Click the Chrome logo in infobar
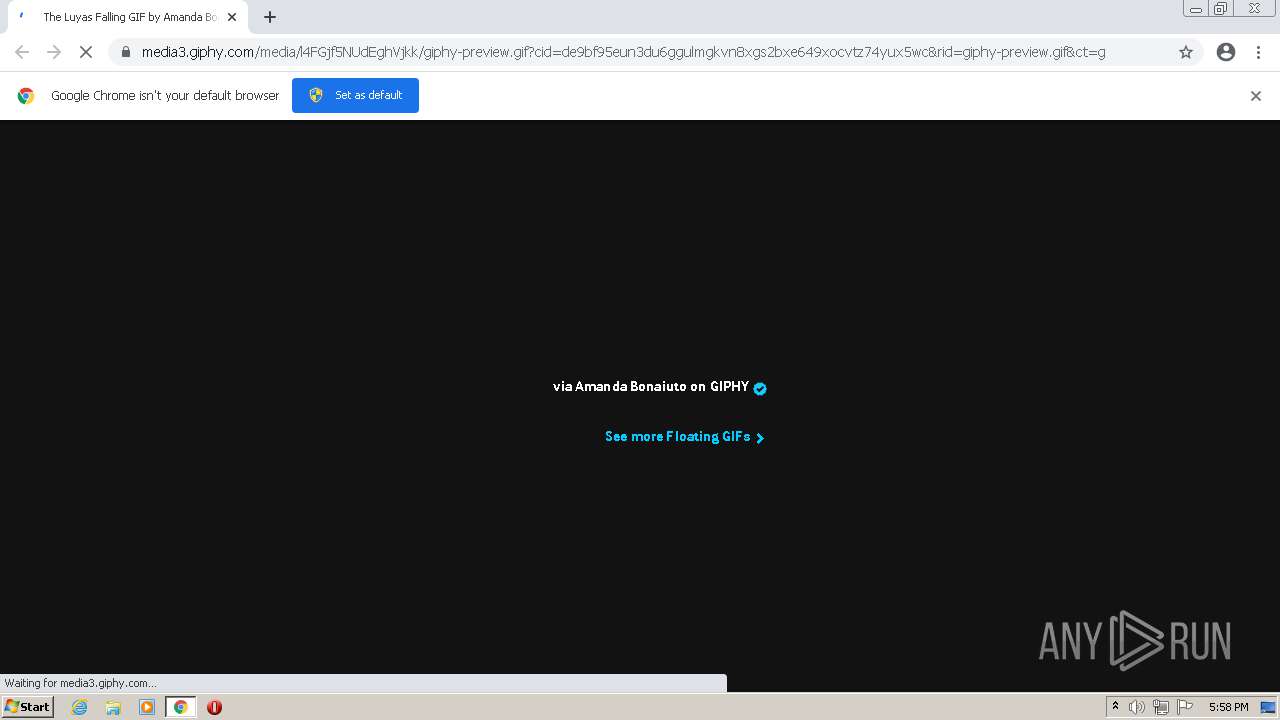The height and width of the screenshot is (720, 1280). click(x=26, y=96)
